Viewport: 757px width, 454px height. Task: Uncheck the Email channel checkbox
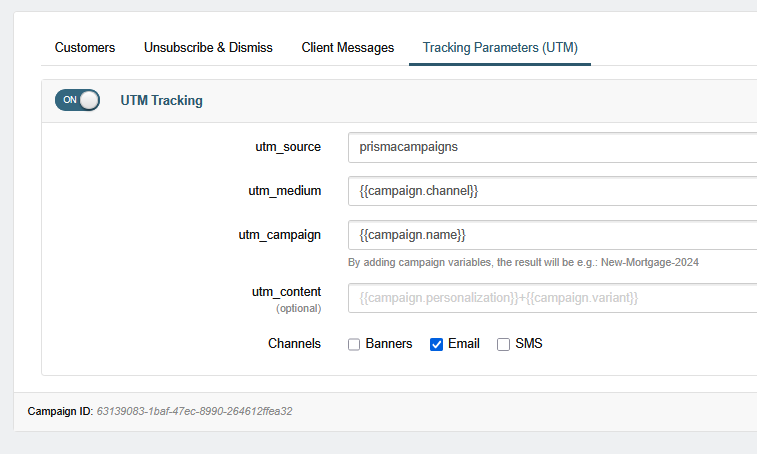click(436, 344)
